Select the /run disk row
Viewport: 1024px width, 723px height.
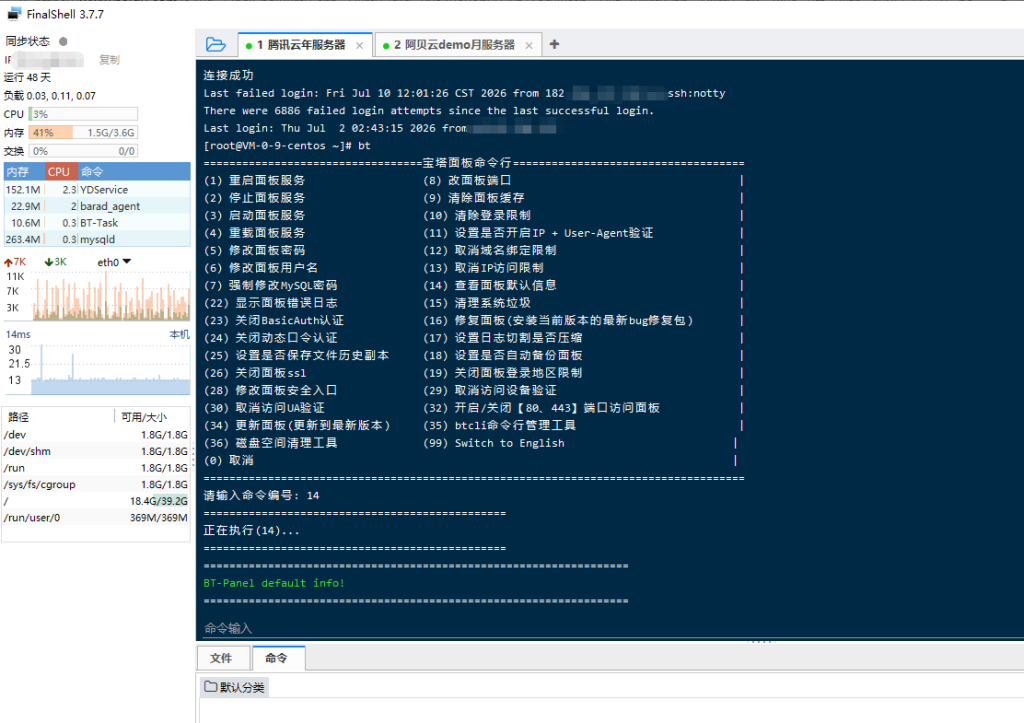pos(96,468)
